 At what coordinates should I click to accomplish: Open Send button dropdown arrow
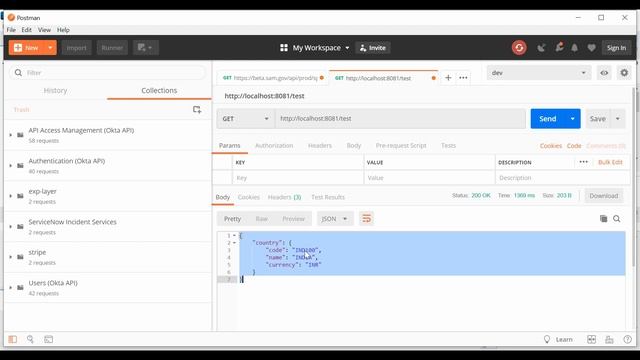[572, 119]
